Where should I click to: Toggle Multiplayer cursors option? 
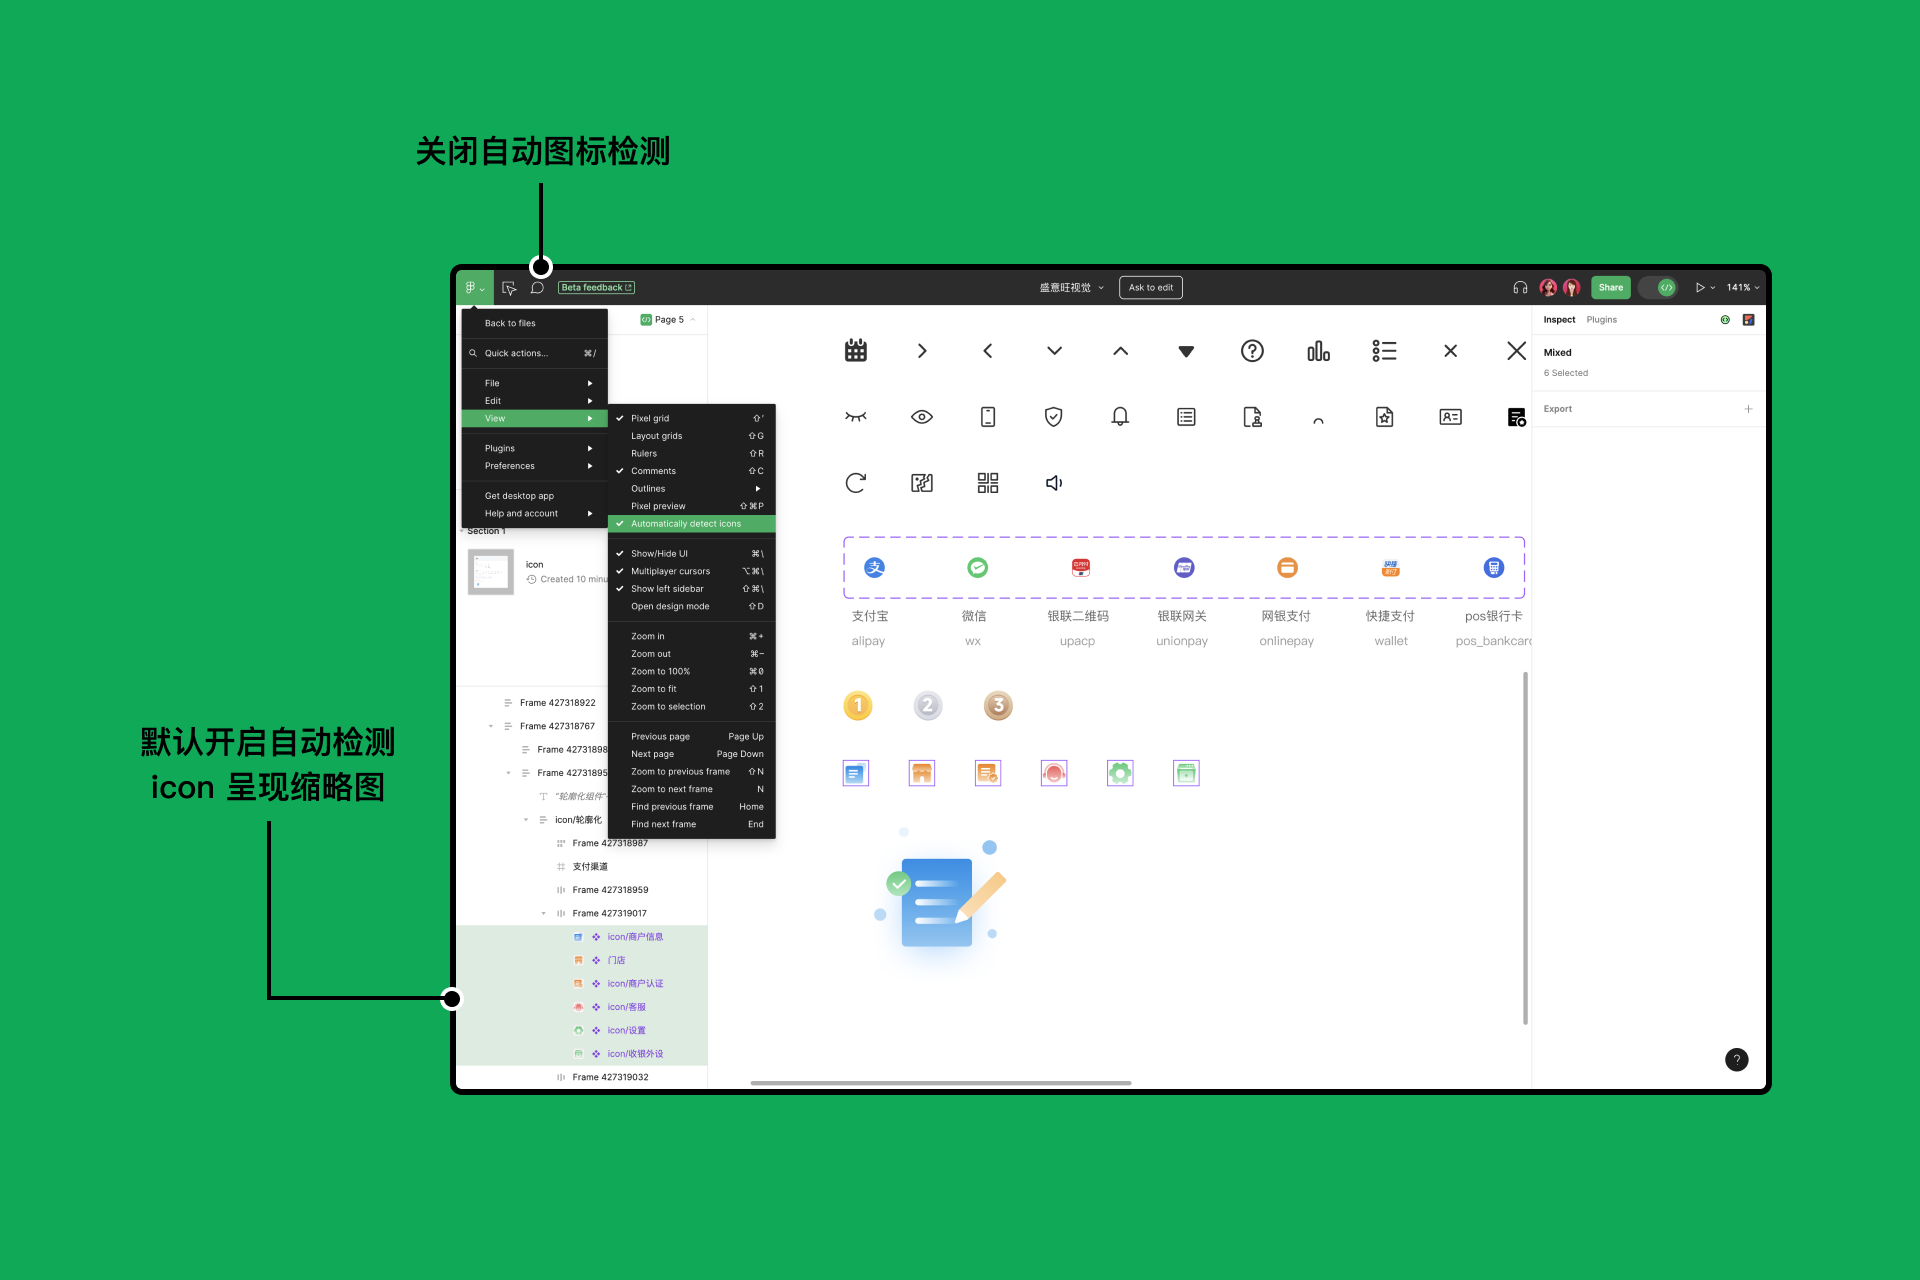pyautogui.click(x=670, y=572)
